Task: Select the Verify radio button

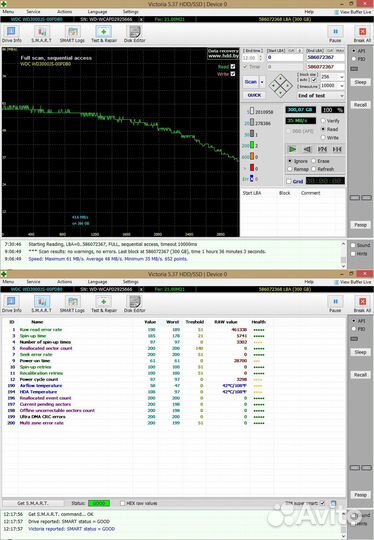Action: click(x=323, y=121)
